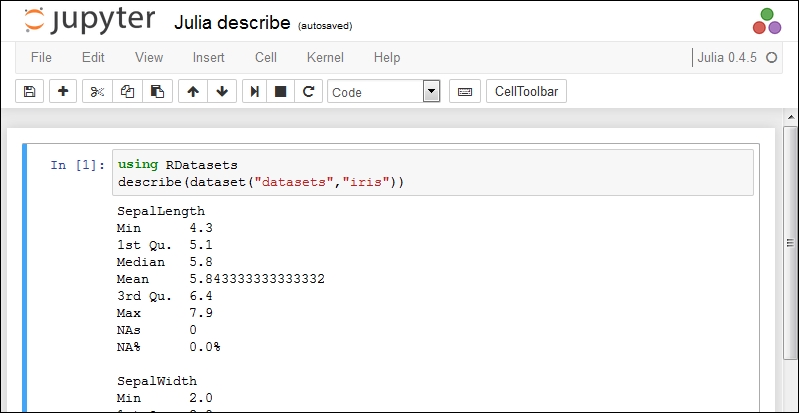This screenshot has width=799, height=413.
Task: Open the cell type dropdown showing Code
Action: (384, 92)
